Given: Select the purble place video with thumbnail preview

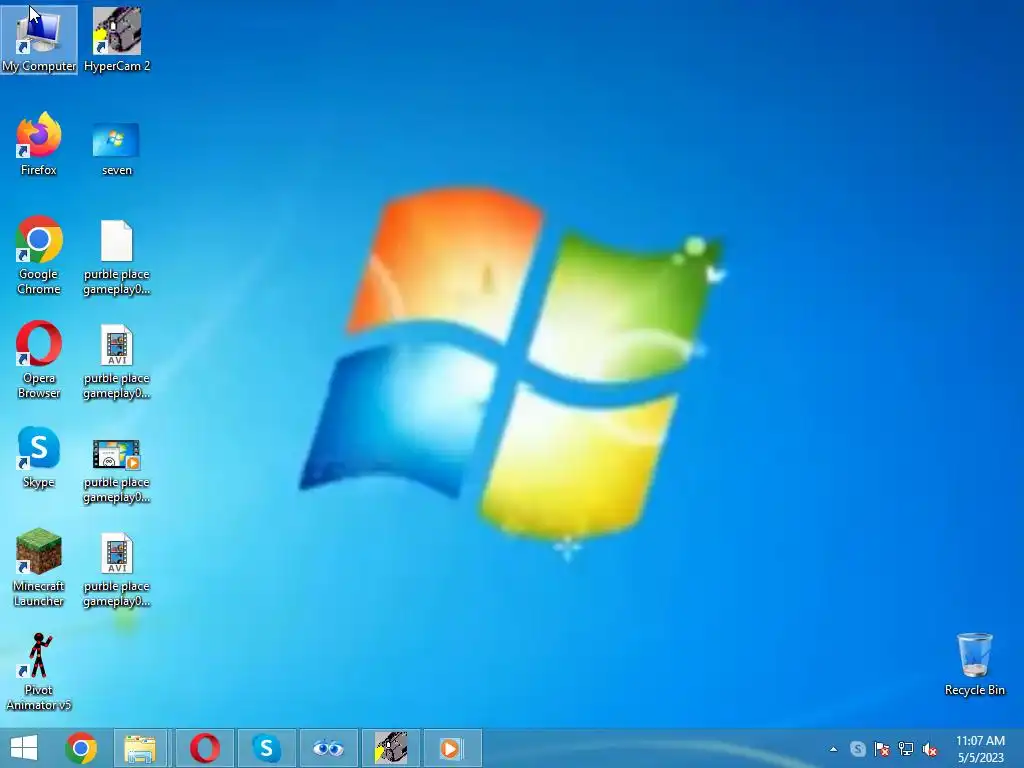Looking at the screenshot, I should (x=117, y=470).
